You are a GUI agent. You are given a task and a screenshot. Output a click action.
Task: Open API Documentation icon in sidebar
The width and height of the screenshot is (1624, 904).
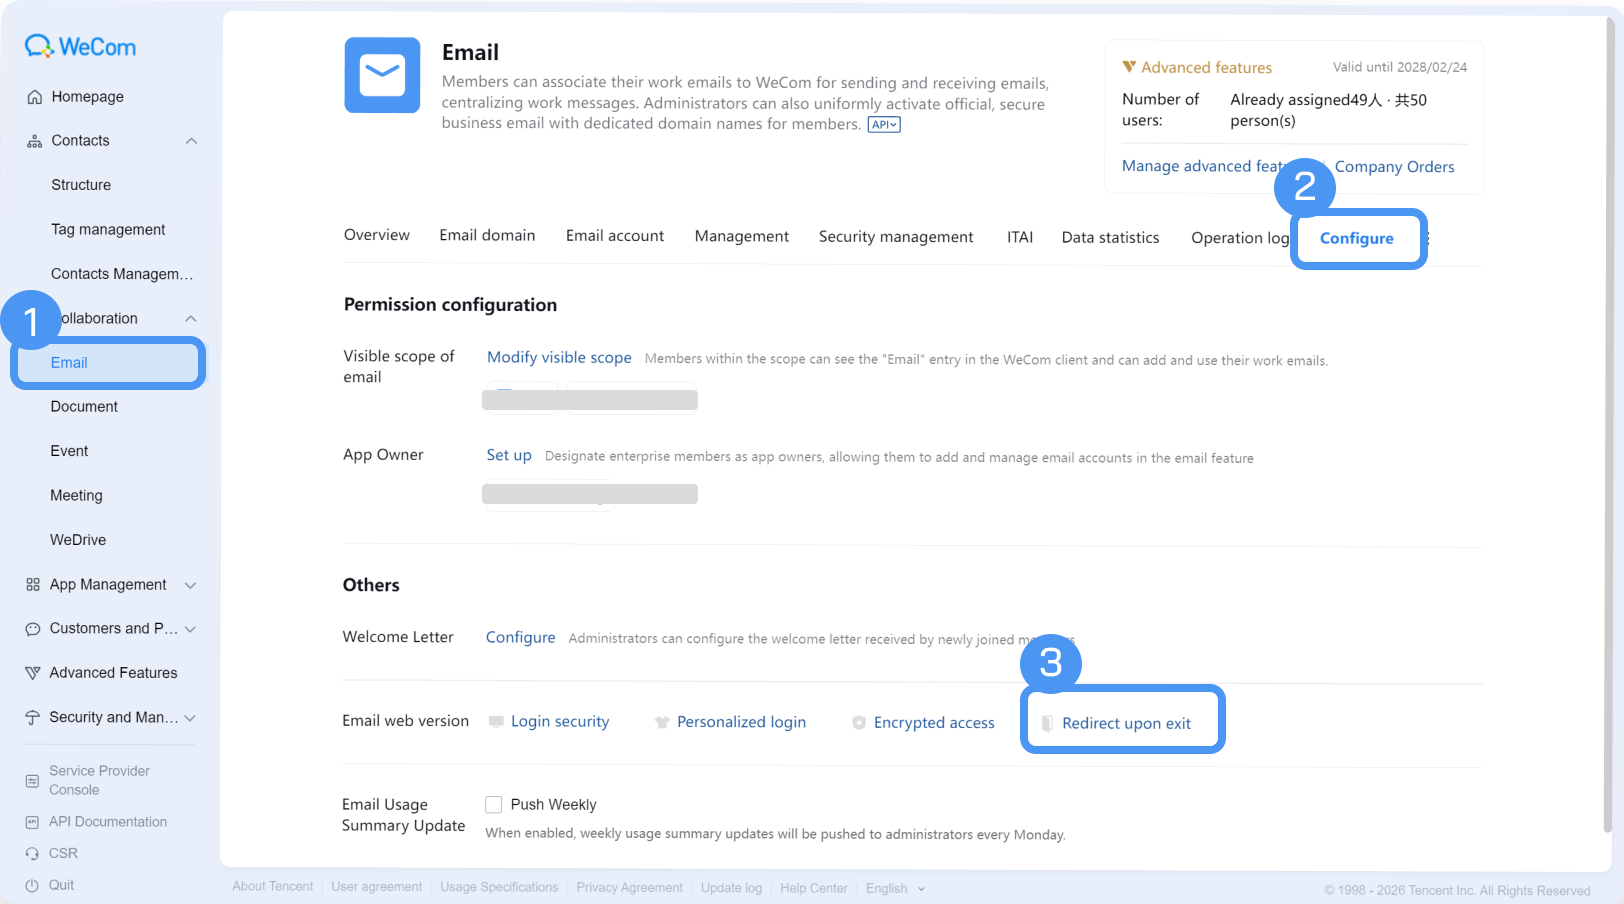point(32,822)
